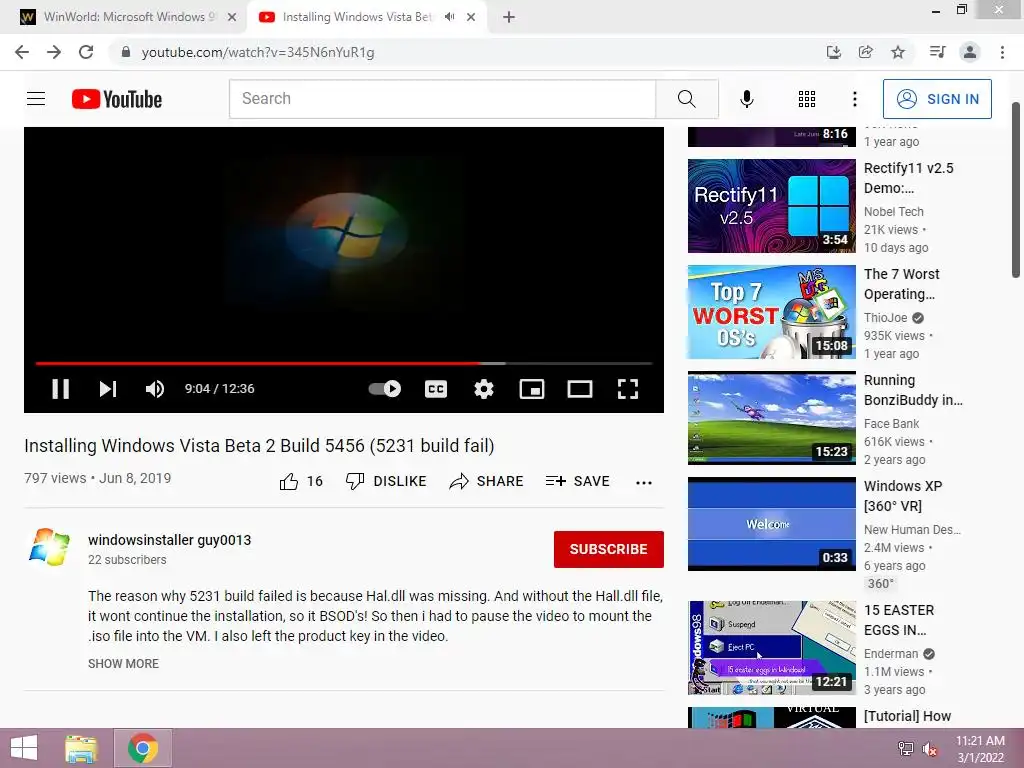This screenshot has width=1024, height=768.
Task: Open the taskbar clock and date
Action: (980, 749)
